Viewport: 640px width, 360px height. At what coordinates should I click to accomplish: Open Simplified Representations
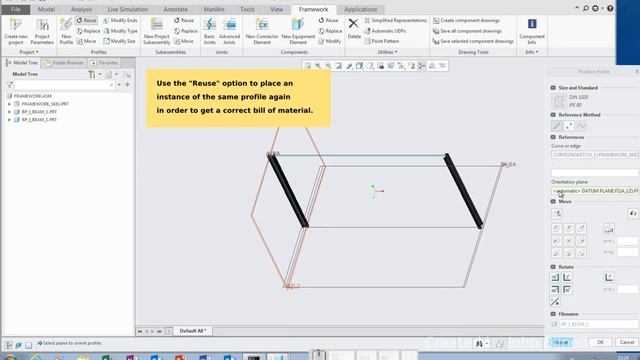click(396, 20)
